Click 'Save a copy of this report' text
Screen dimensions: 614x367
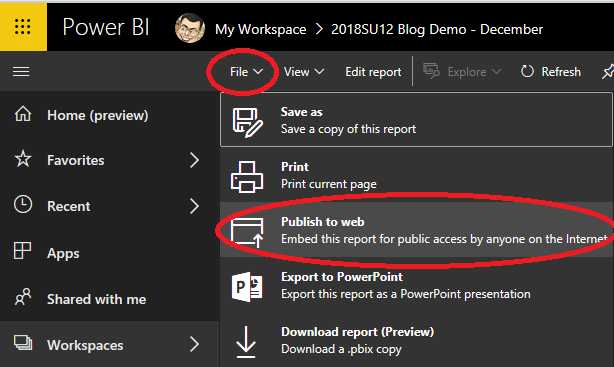348,129
